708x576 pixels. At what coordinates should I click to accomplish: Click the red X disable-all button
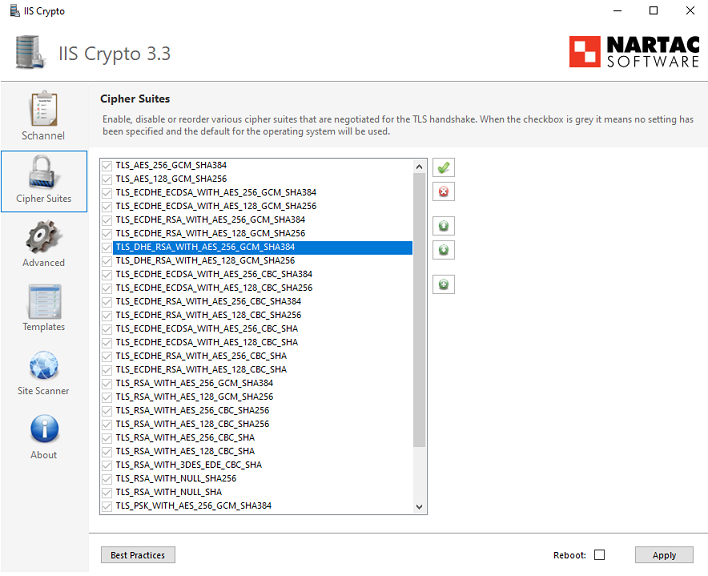click(x=443, y=191)
